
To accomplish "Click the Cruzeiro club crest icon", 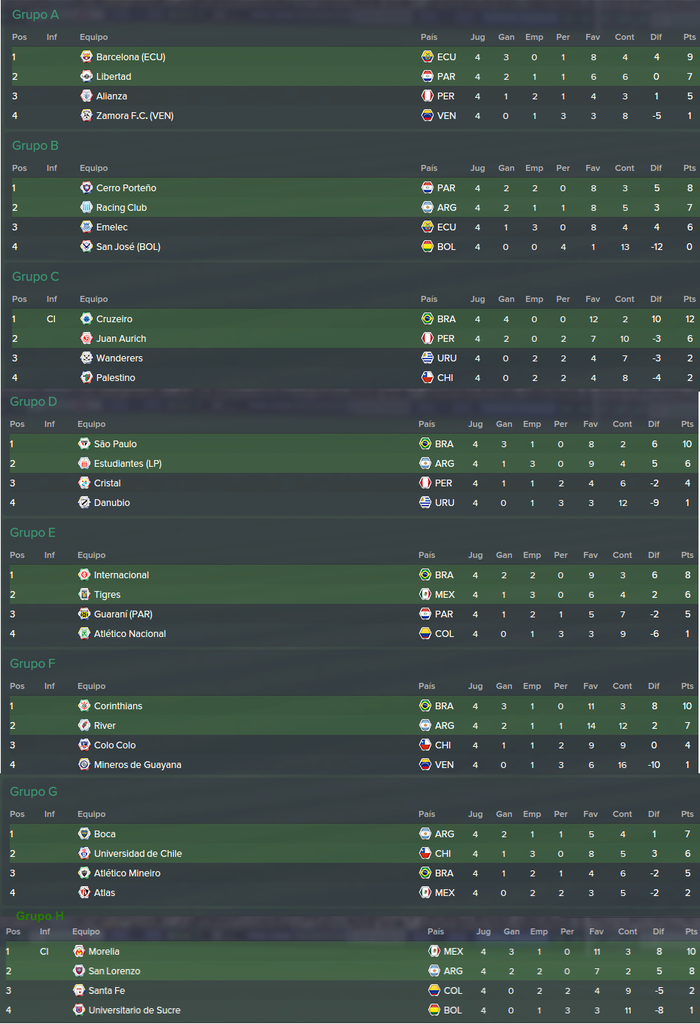I will coord(86,319).
